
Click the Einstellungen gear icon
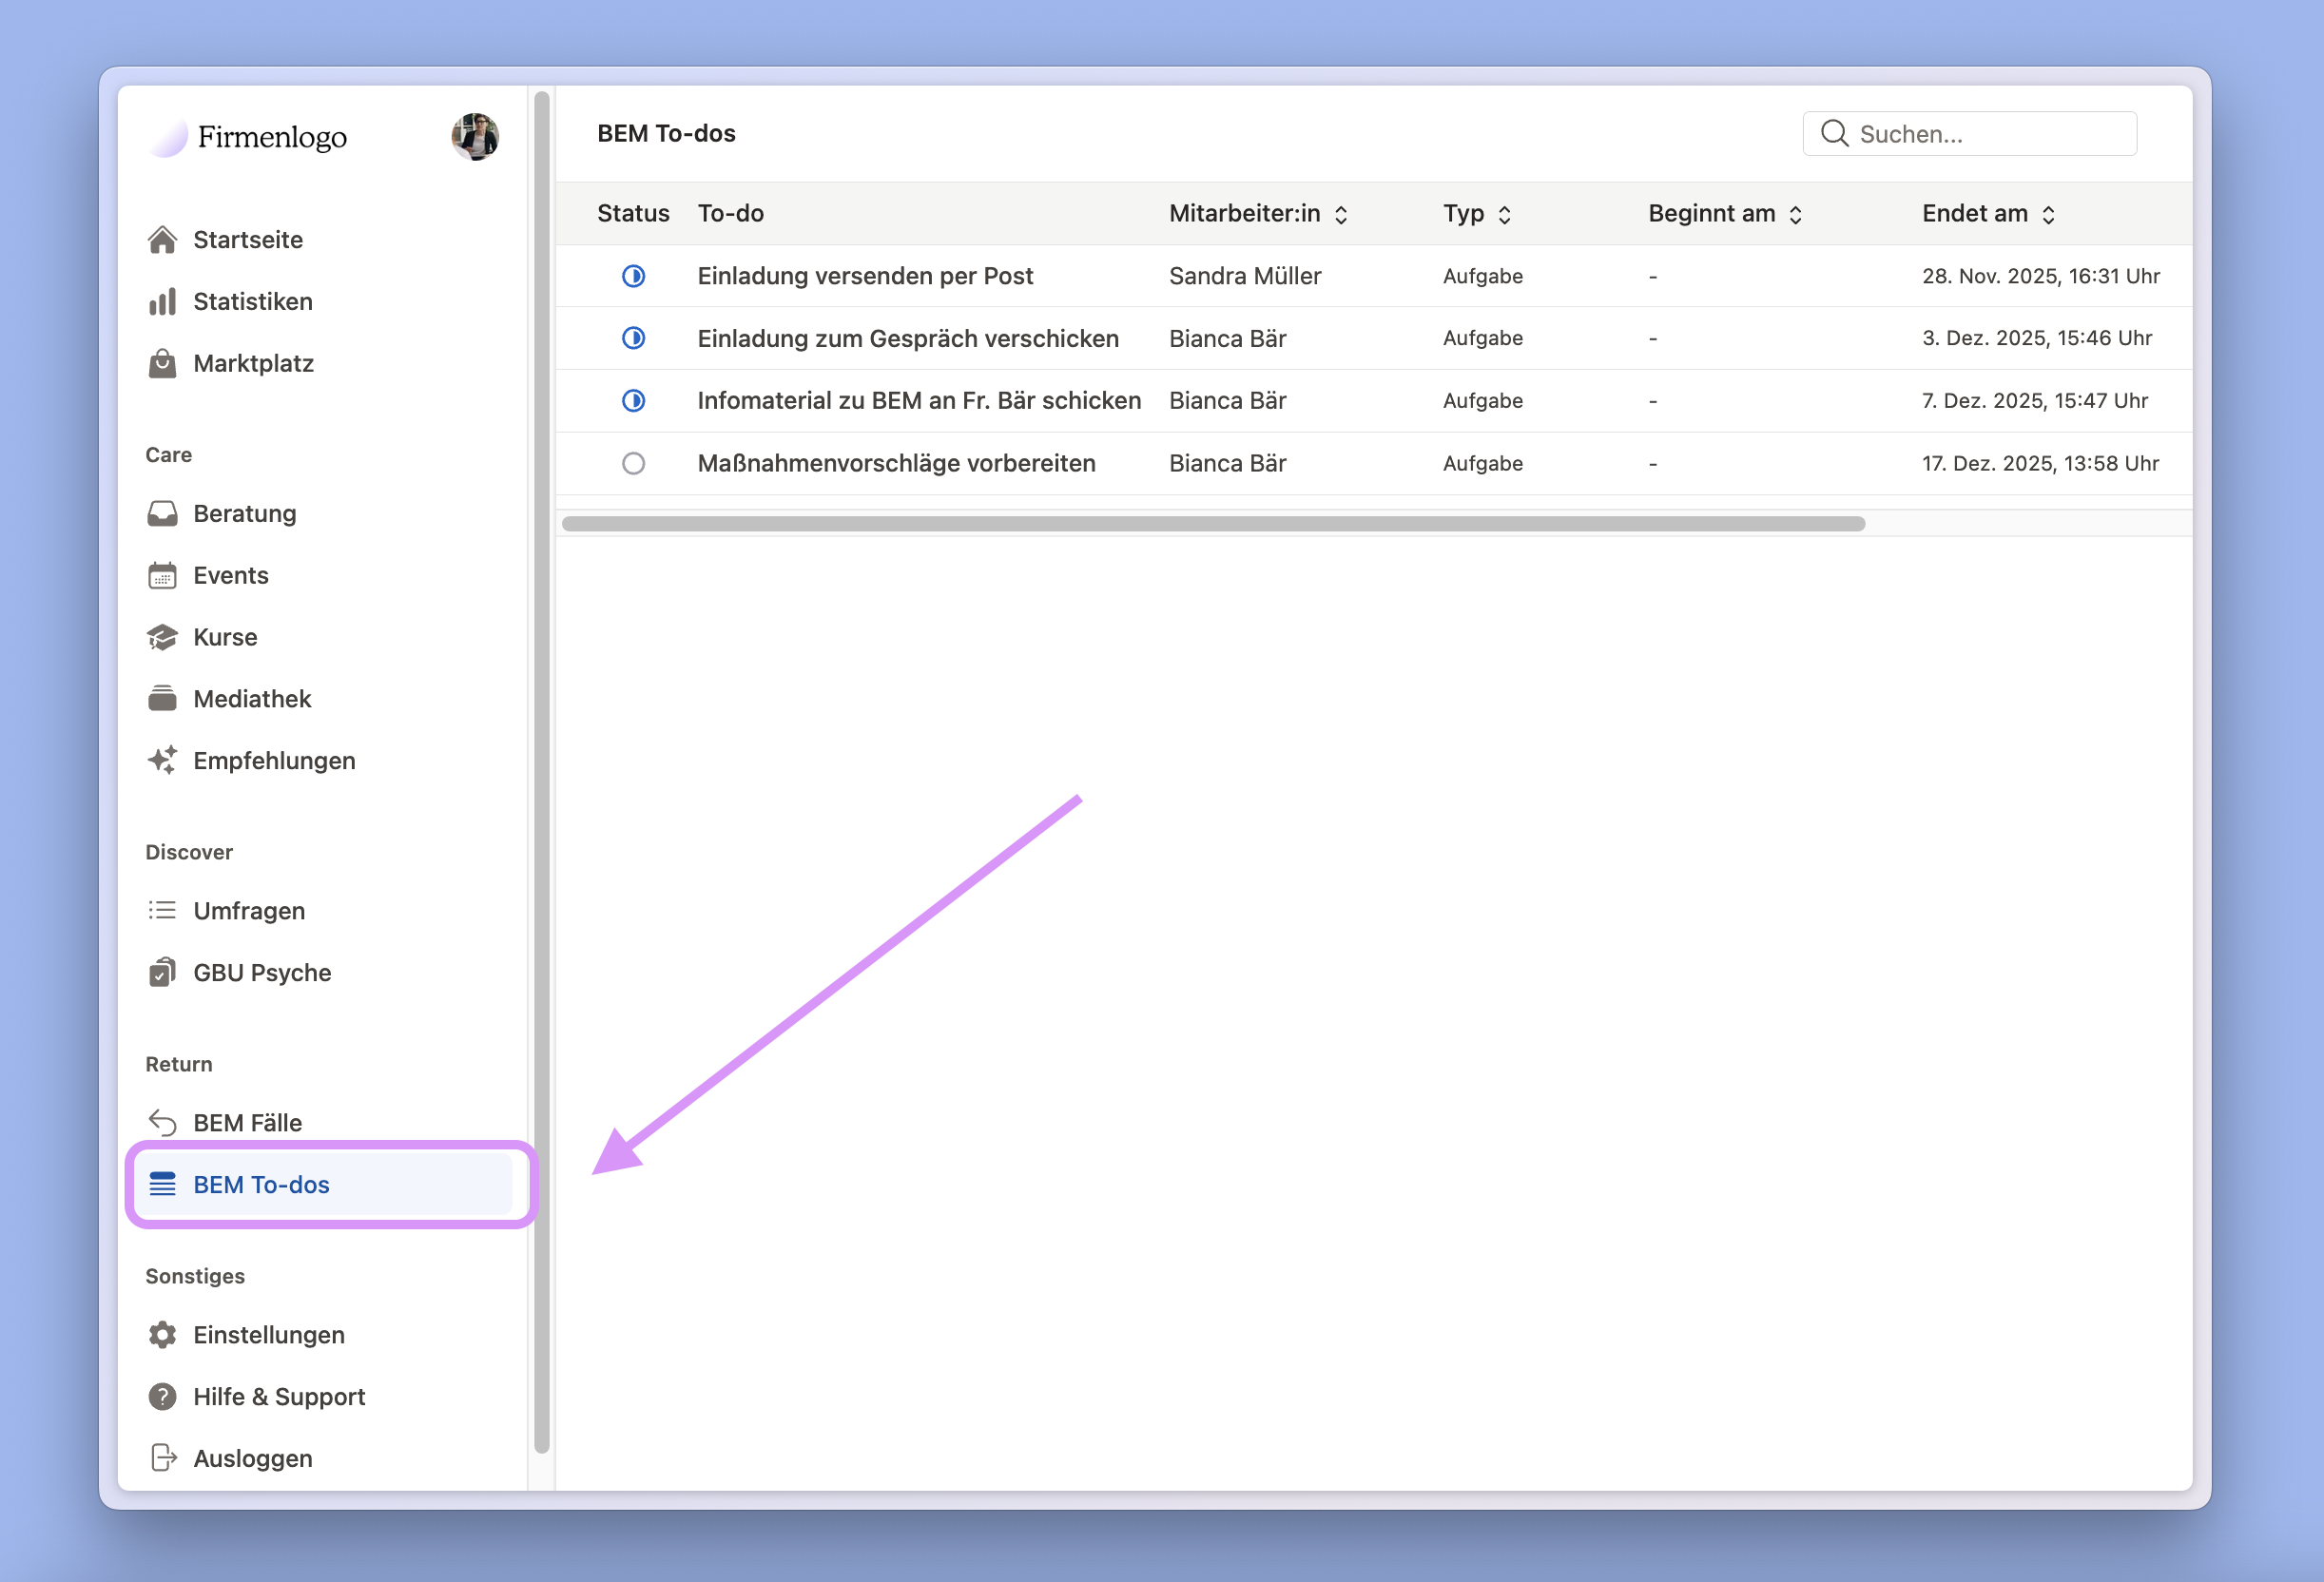pyautogui.click(x=162, y=1335)
